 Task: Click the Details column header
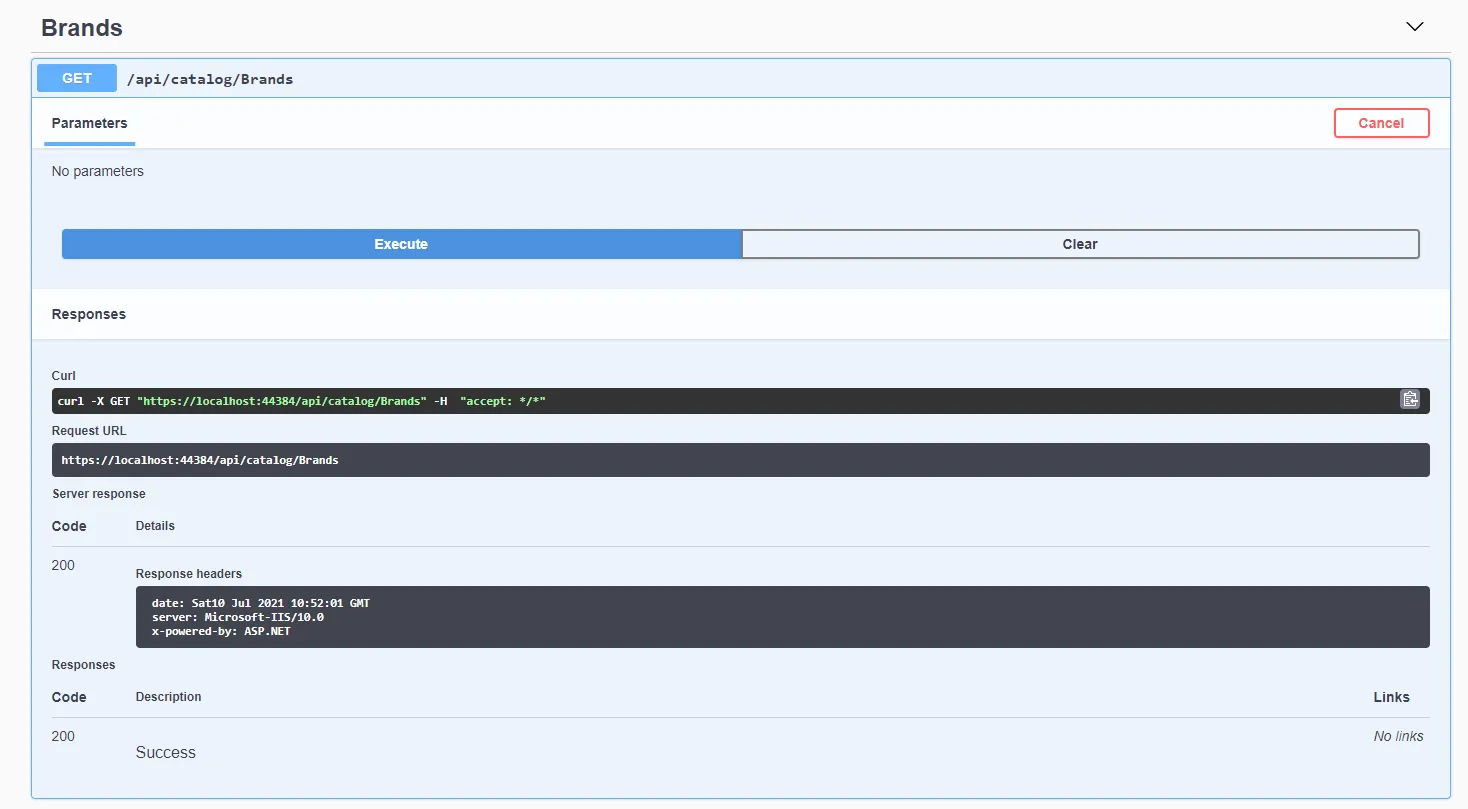[x=155, y=525]
